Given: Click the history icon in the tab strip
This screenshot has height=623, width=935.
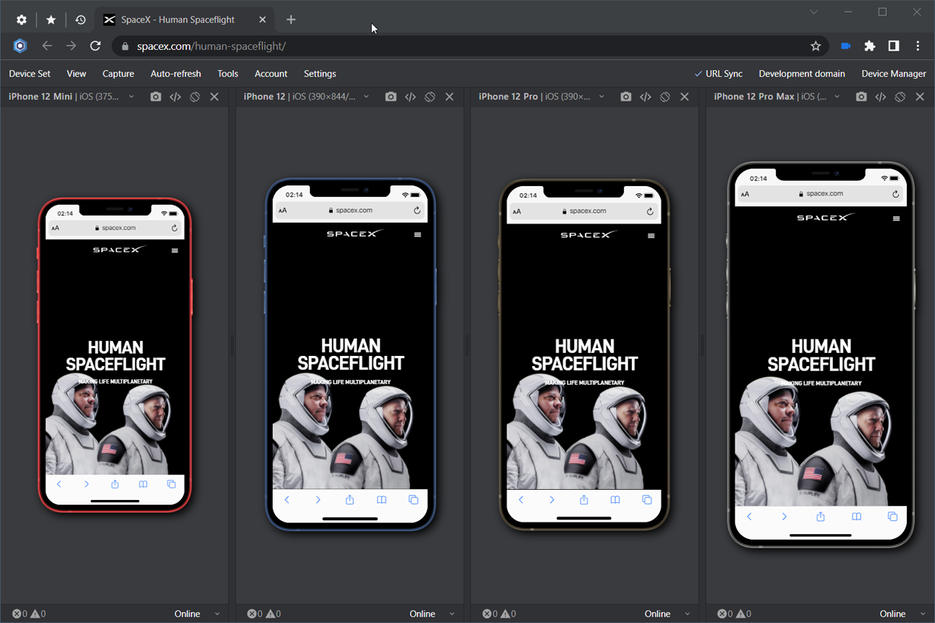Looking at the screenshot, I should (80, 20).
